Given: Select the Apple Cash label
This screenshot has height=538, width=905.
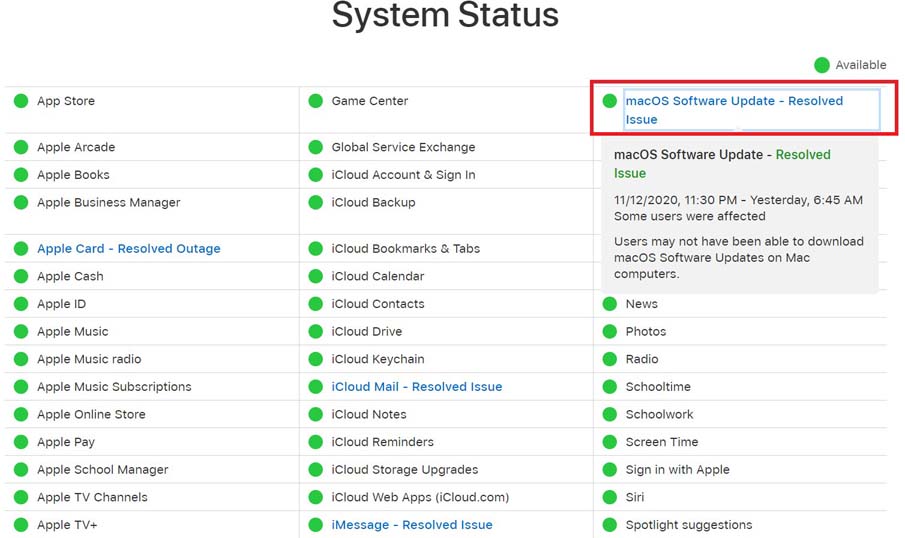Looking at the screenshot, I should pyautogui.click(x=70, y=277).
